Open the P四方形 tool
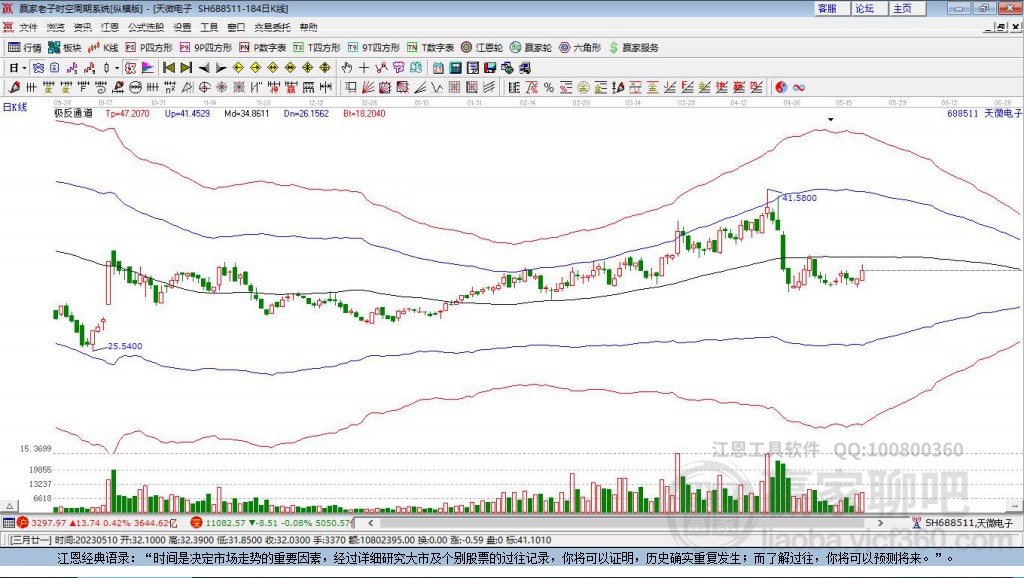Screen dimensions: 1024x578 pos(149,48)
